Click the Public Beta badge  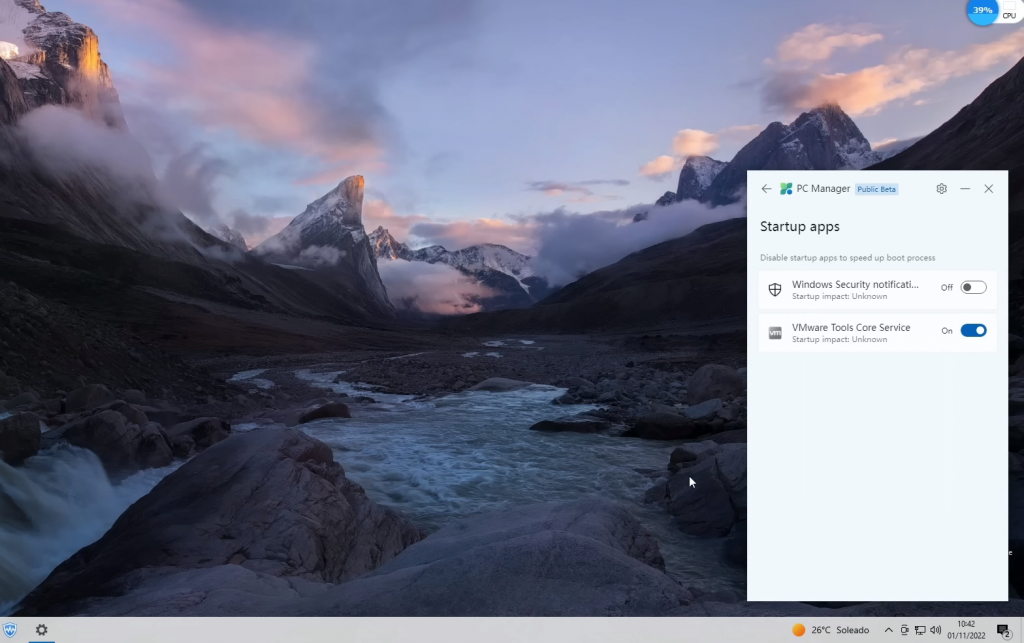click(876, 189)
